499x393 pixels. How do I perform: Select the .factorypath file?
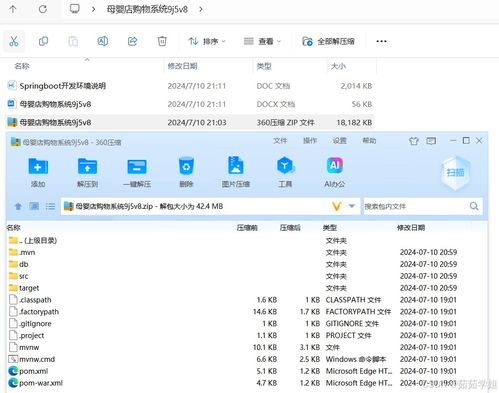pos(34,312)
